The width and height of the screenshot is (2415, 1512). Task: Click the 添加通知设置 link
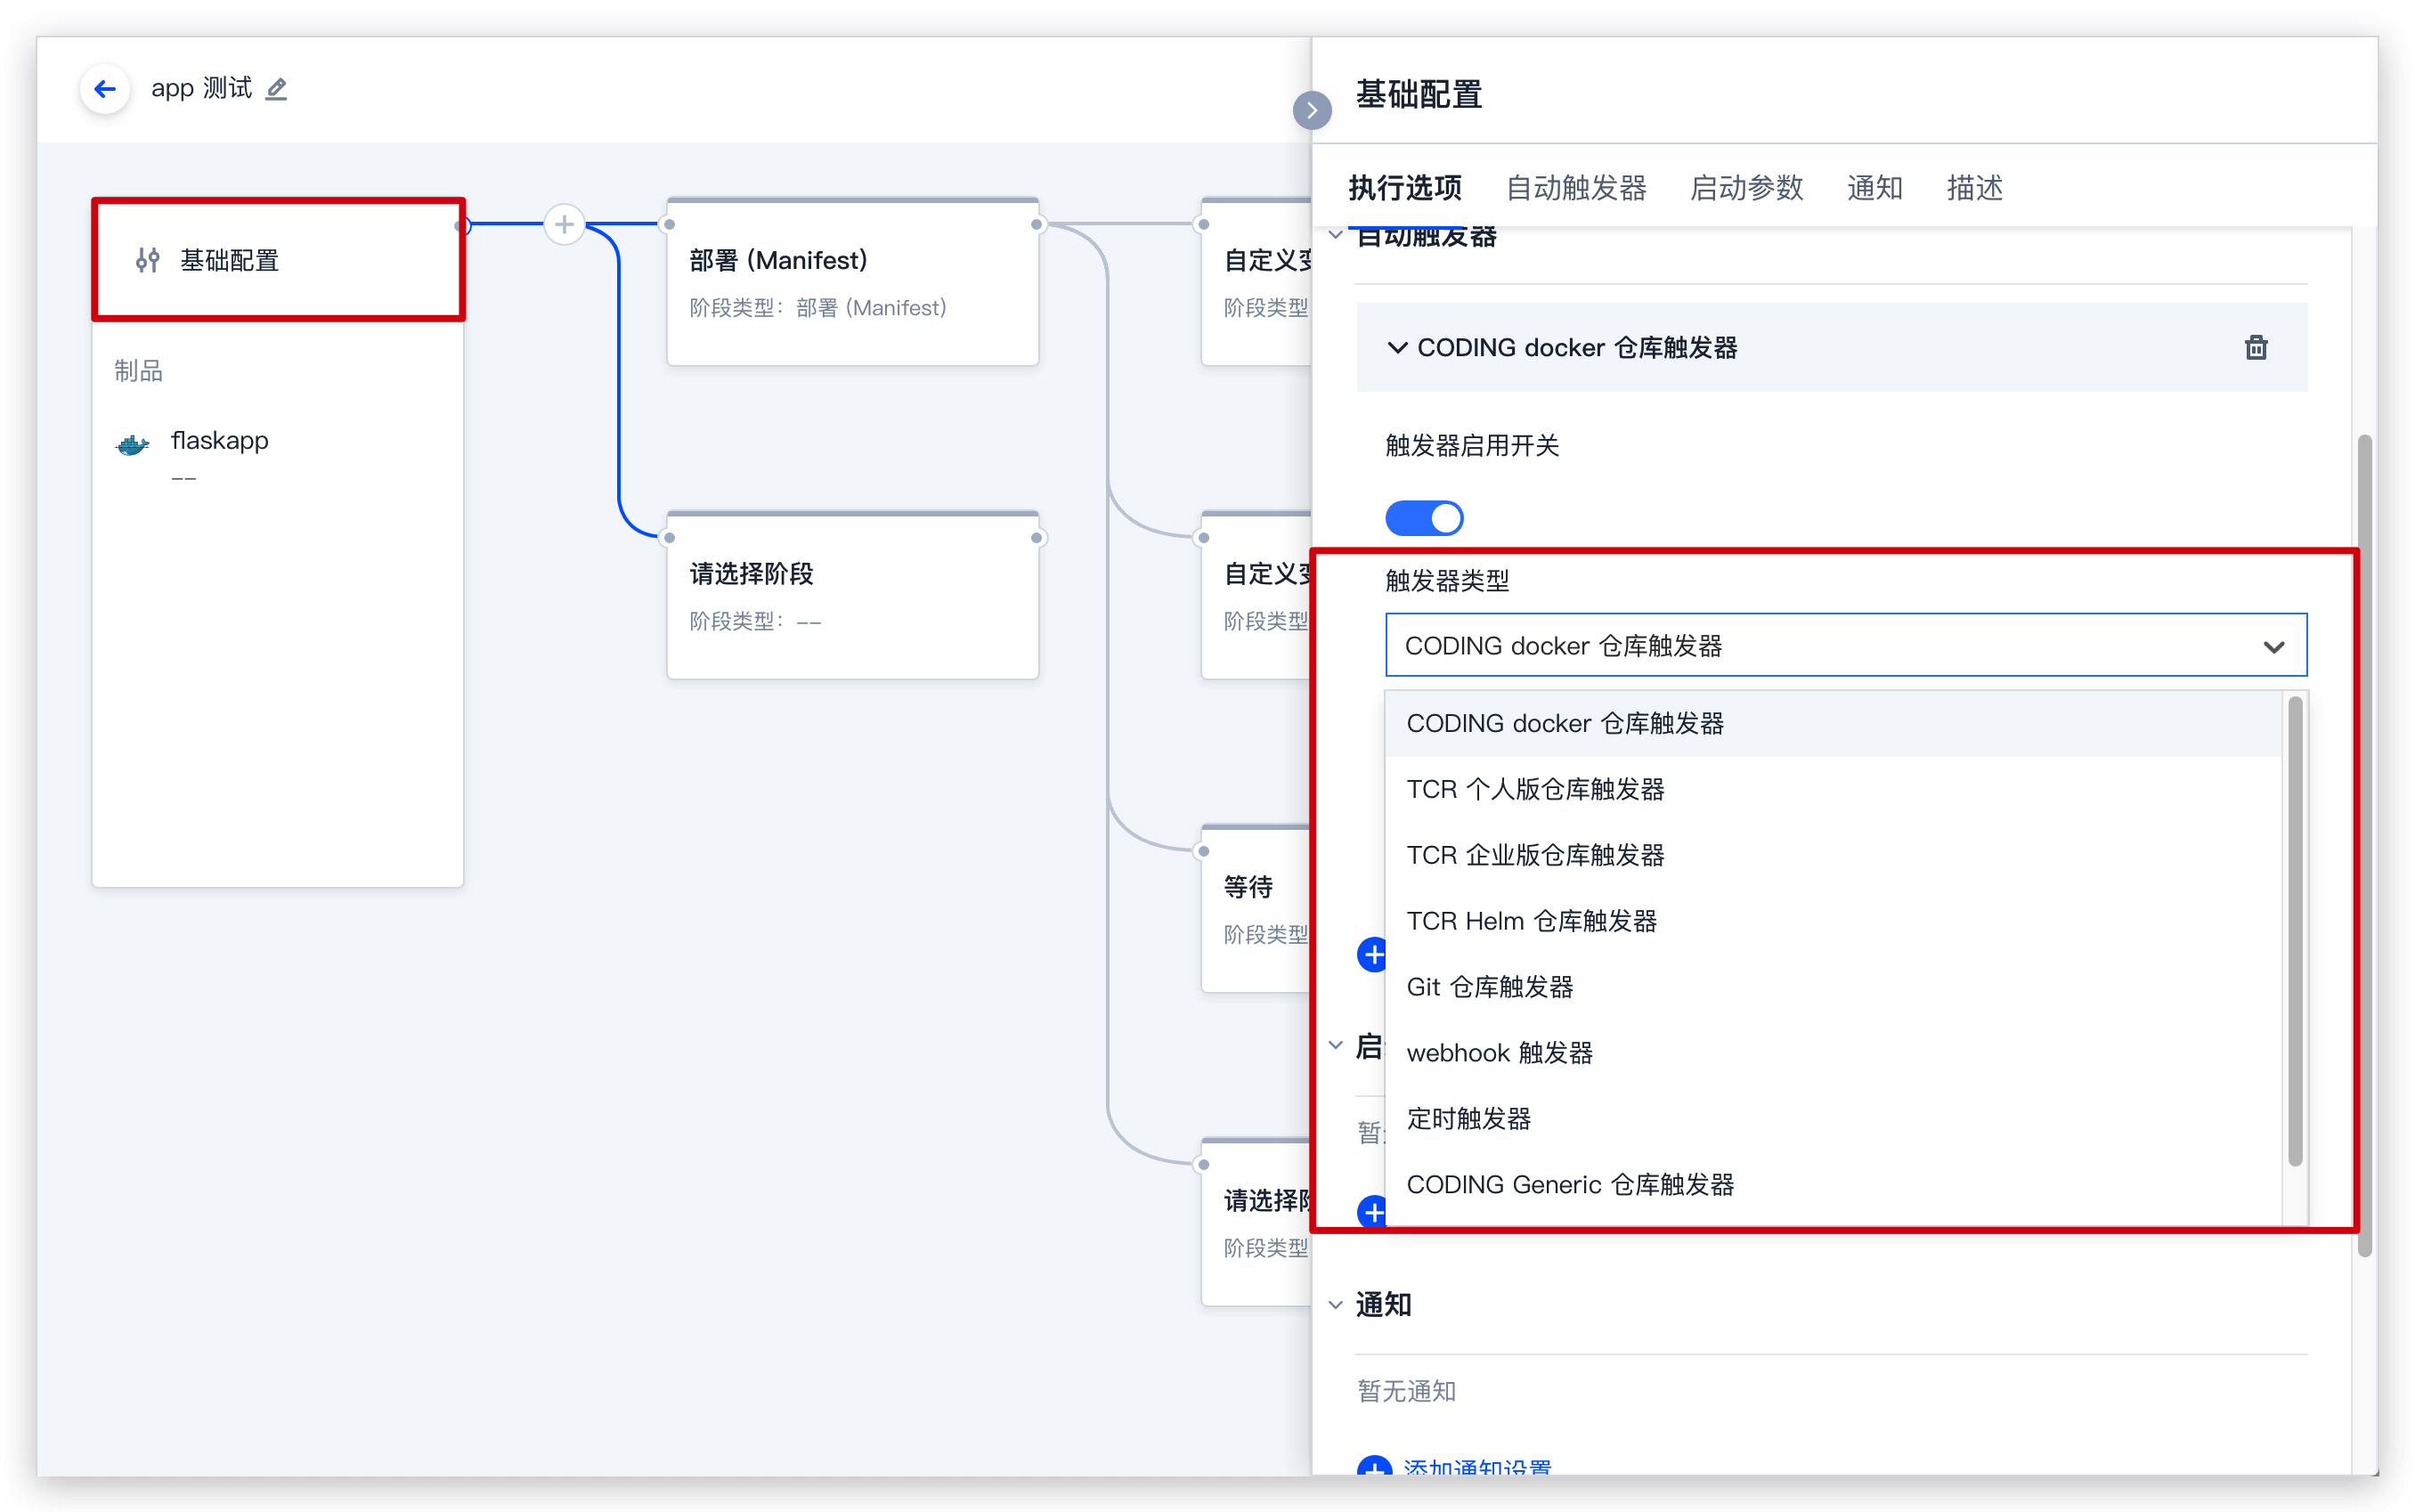(x=1477, y=1468)
